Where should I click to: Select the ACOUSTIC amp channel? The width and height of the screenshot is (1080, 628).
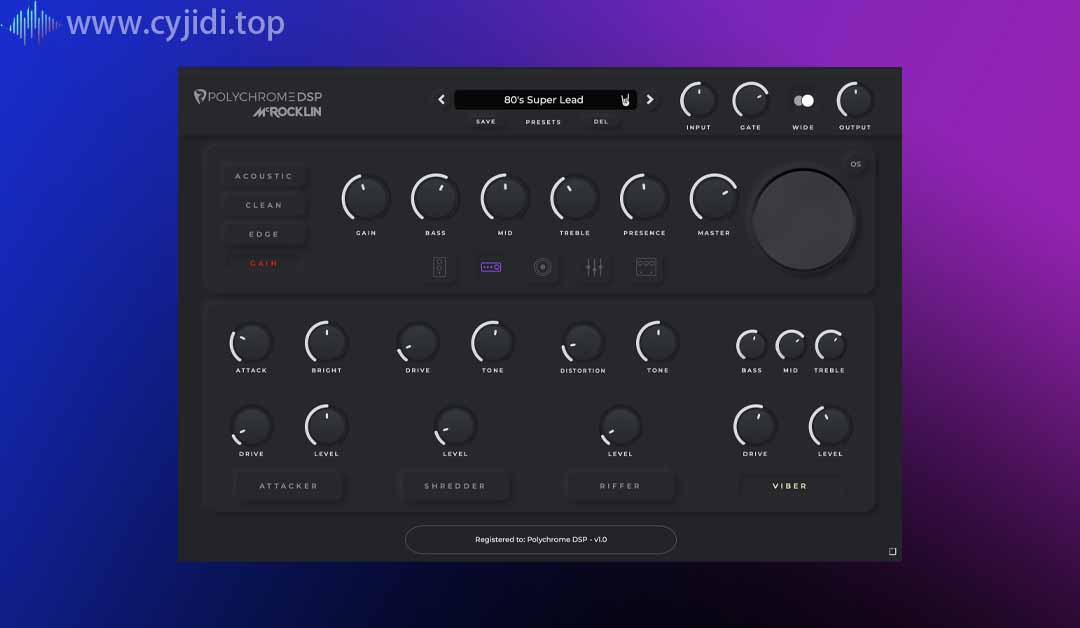tap(264, 176)
